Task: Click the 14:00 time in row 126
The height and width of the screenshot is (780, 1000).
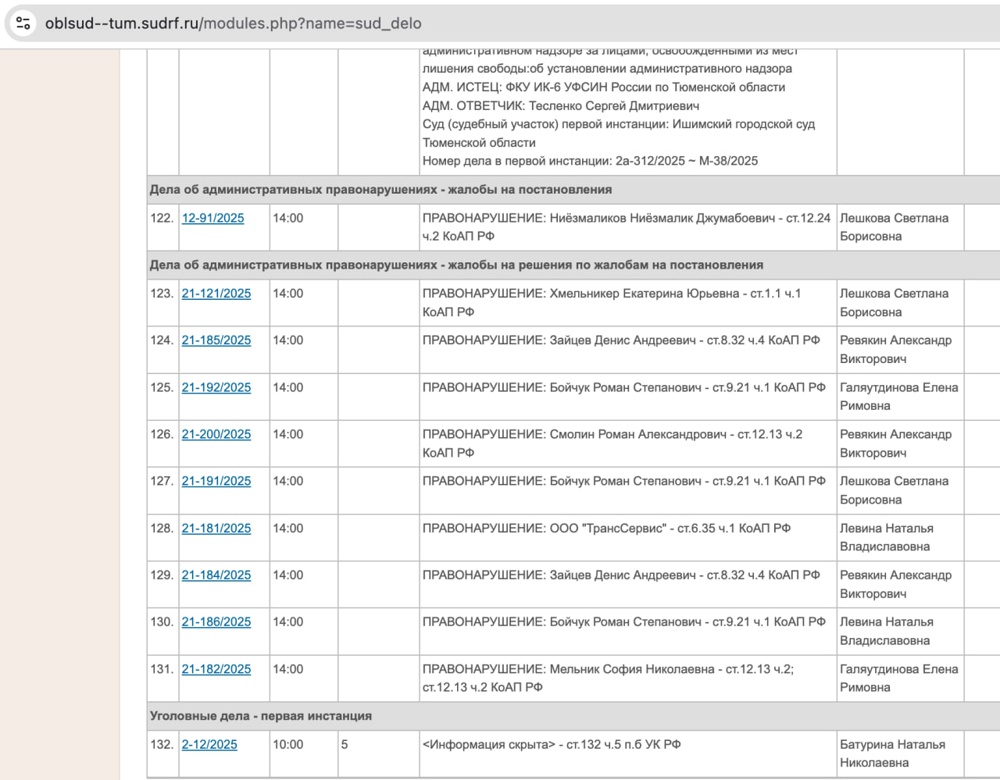Action: (288, 434)
